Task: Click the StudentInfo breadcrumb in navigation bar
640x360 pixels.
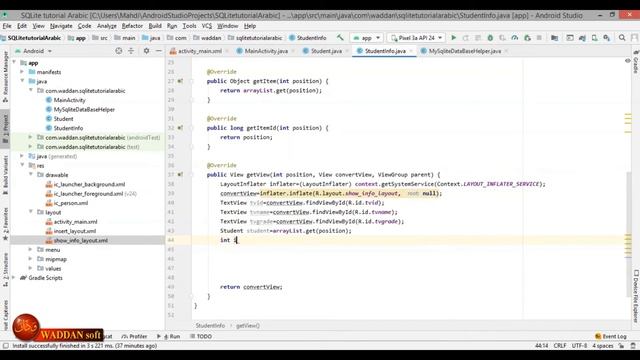Action: 308,38
